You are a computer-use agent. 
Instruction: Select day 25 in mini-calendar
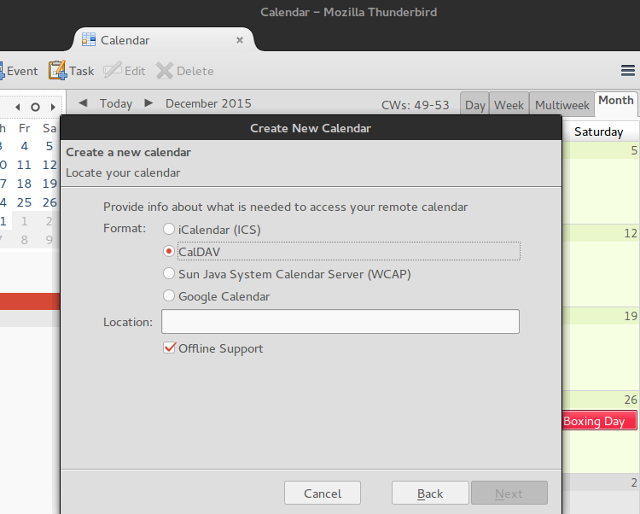(24, 202)
